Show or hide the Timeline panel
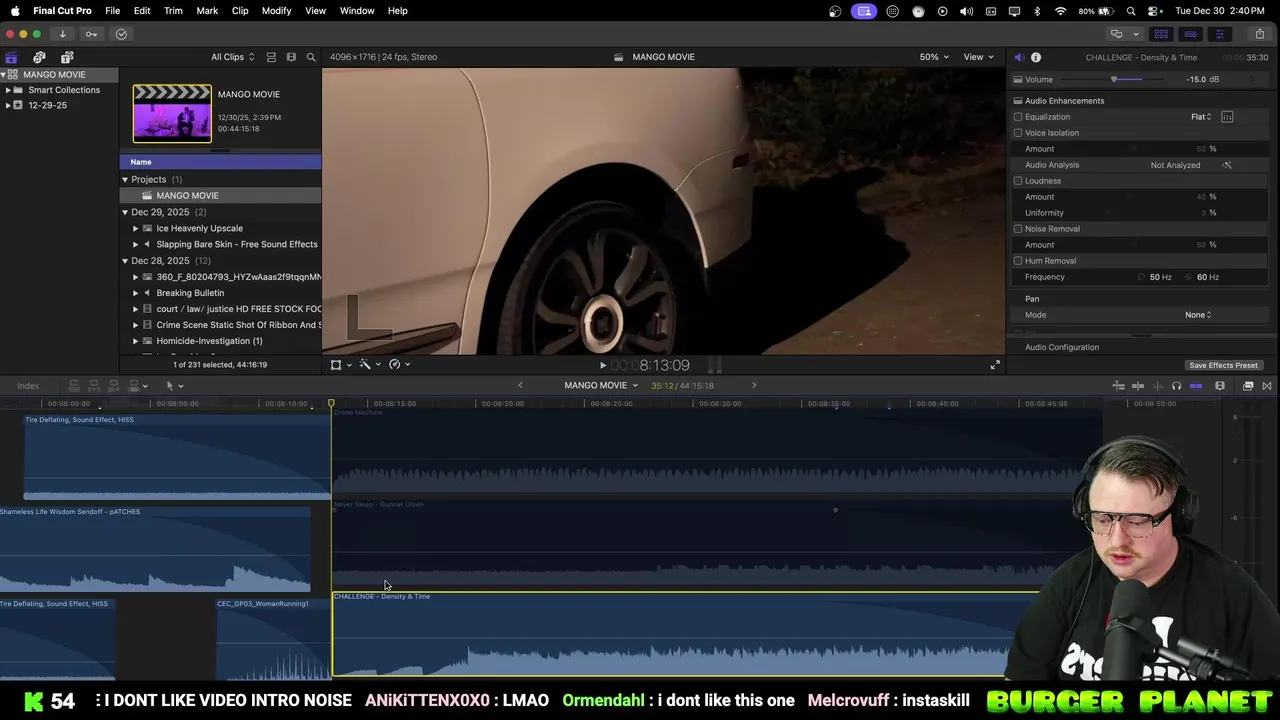Viewport: 1280px width, 720px height. (1190, 34)
